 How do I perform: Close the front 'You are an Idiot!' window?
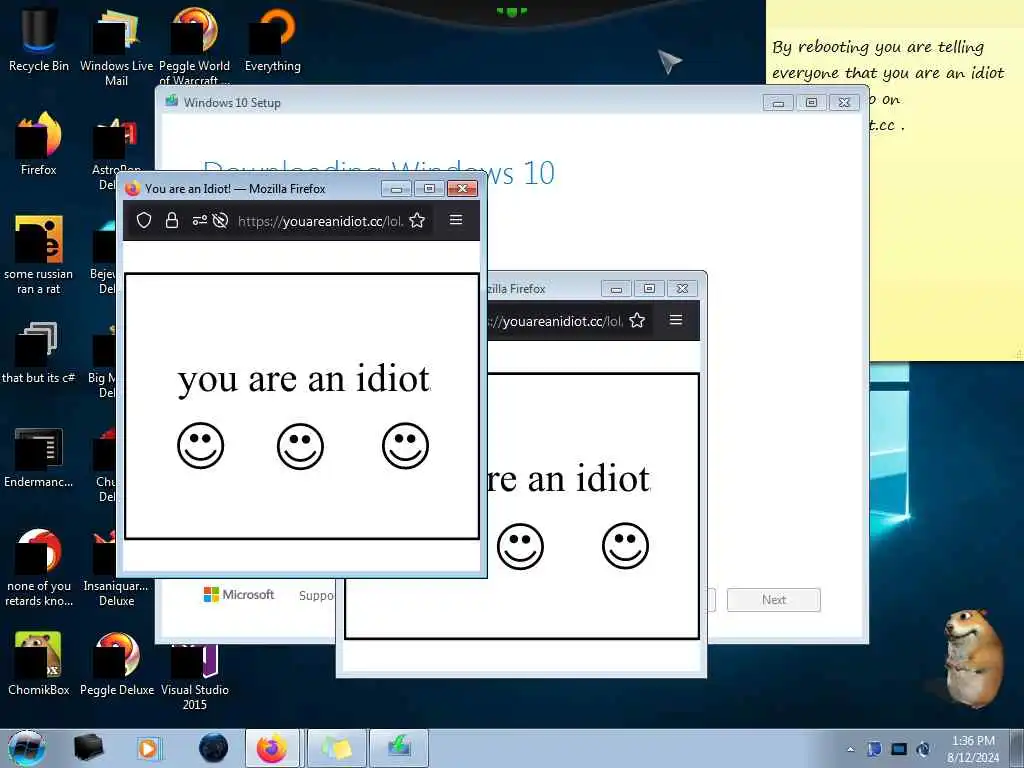click(462, 189)
